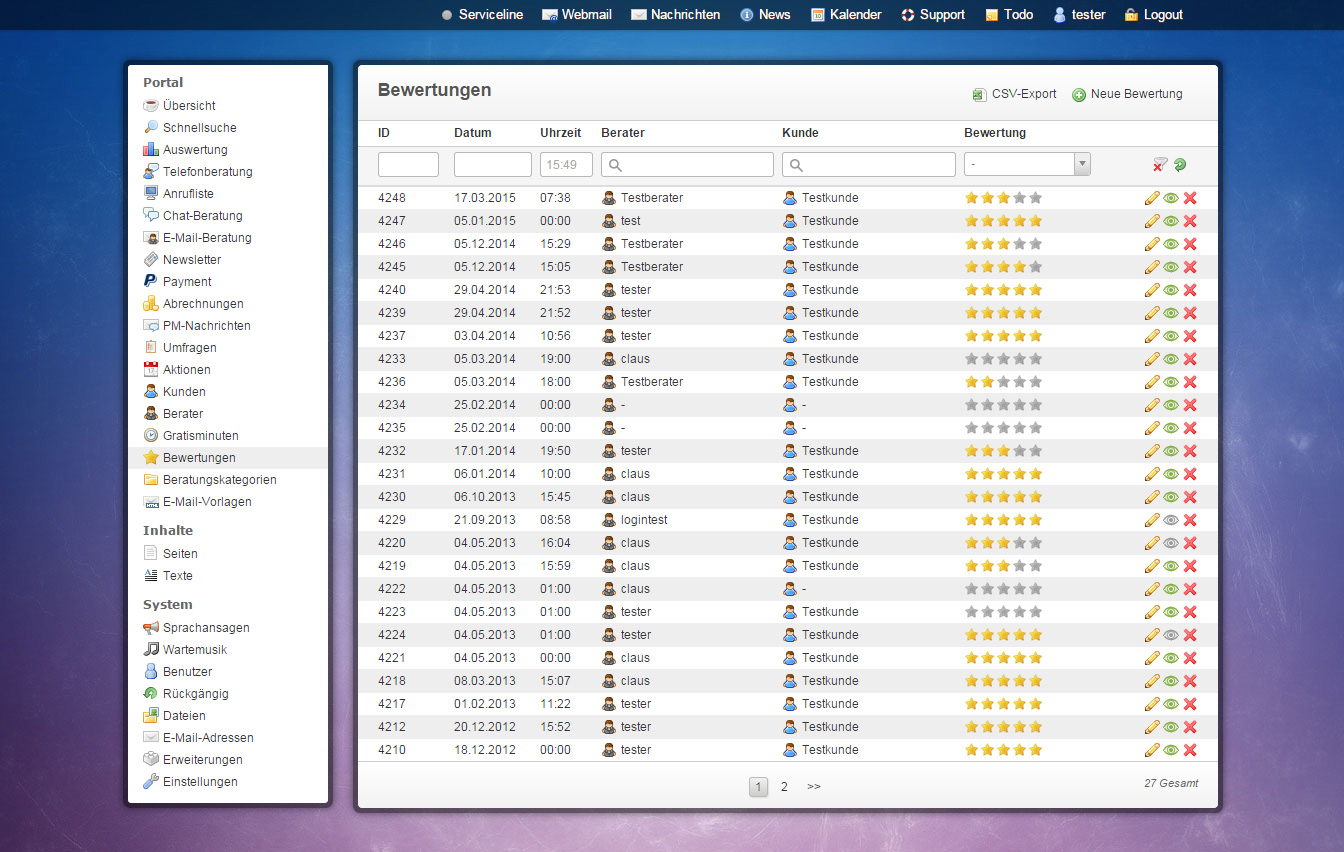
Task: Toggle visibility eye icon for rating 4229
Action: click(1171, 520)
